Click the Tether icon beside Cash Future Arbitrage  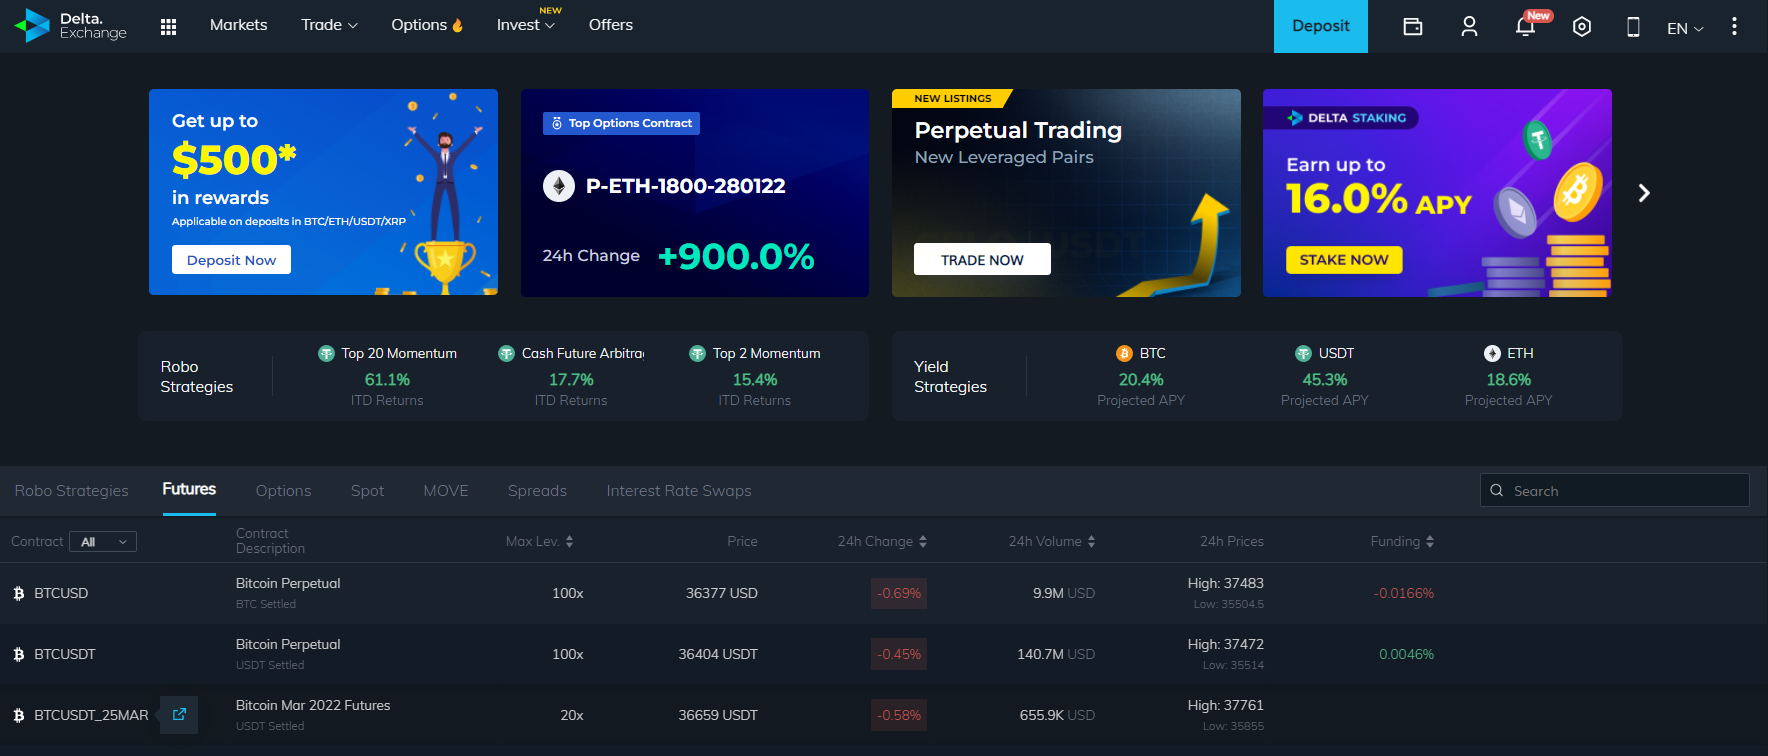click(506, 353)
